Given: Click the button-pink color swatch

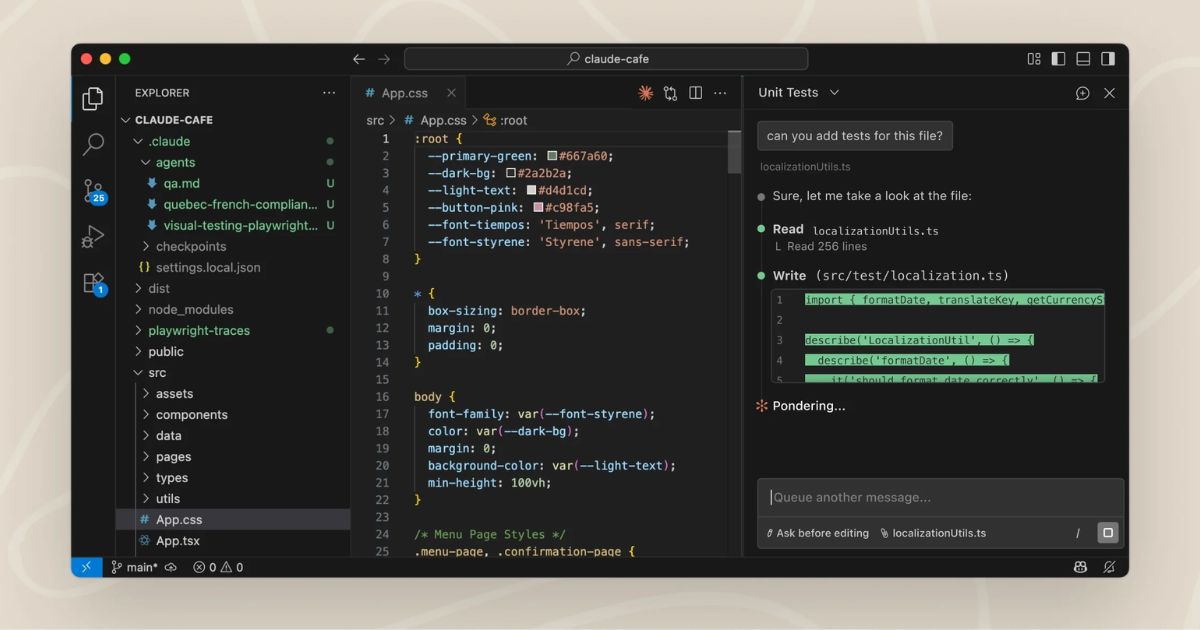Looking at the screenshot, I should tap(538, 207).
